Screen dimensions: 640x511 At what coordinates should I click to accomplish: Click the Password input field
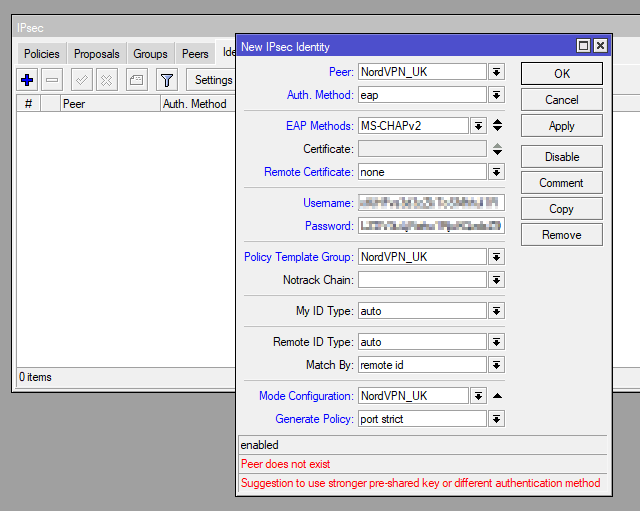[x=431, y=226]
